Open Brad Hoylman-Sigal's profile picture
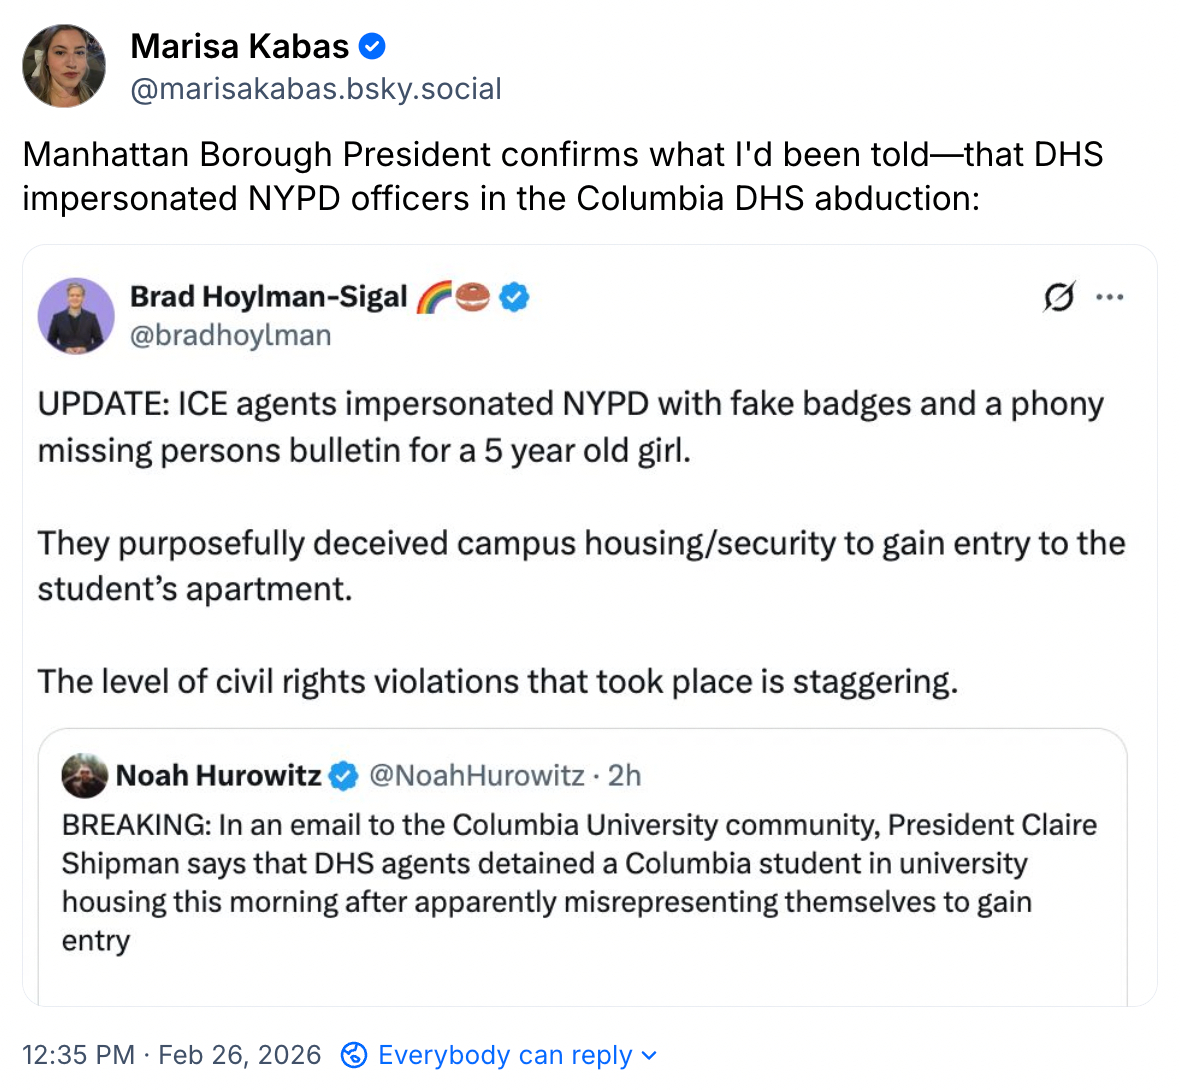 tap(76, 316)
